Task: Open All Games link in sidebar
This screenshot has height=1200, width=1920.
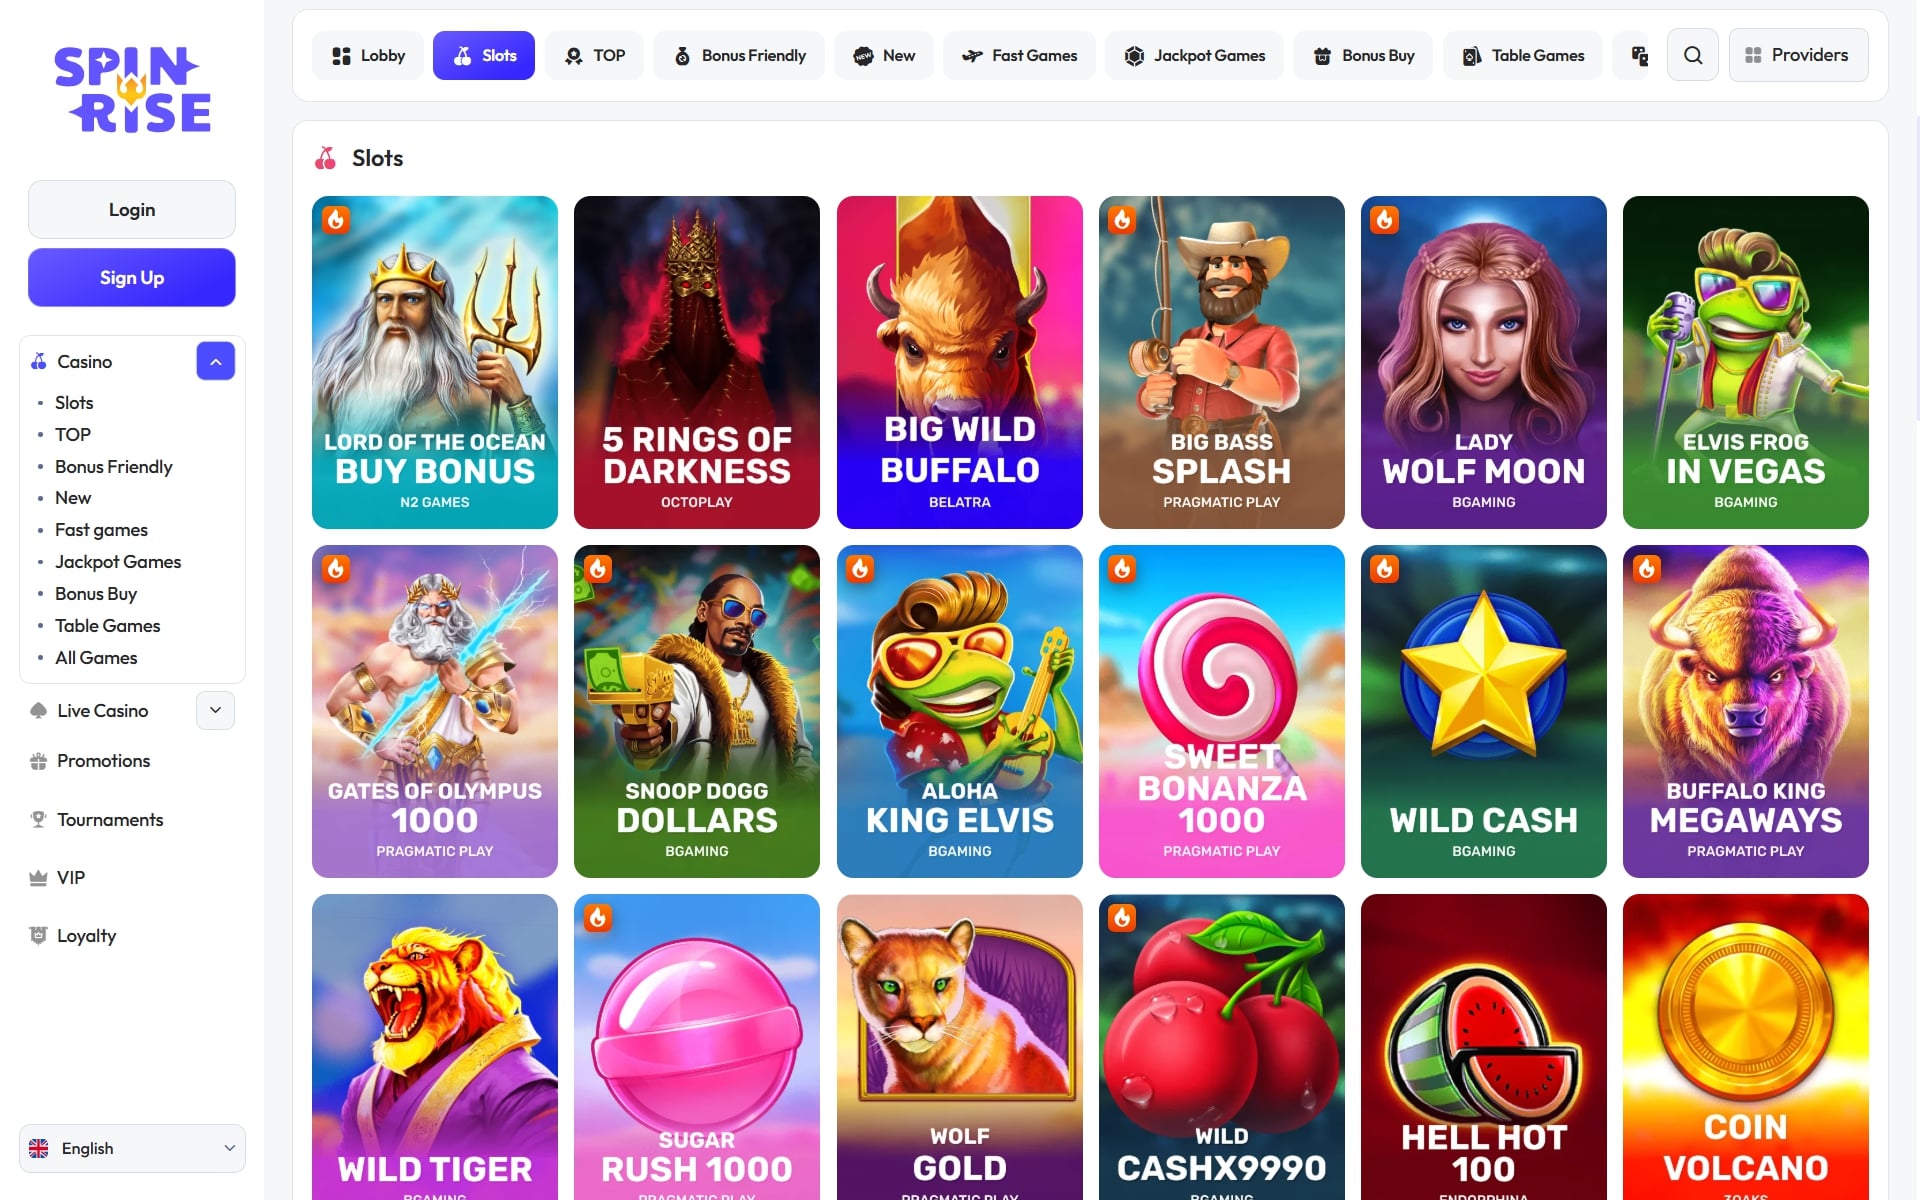Action: [x=96, y=658]
